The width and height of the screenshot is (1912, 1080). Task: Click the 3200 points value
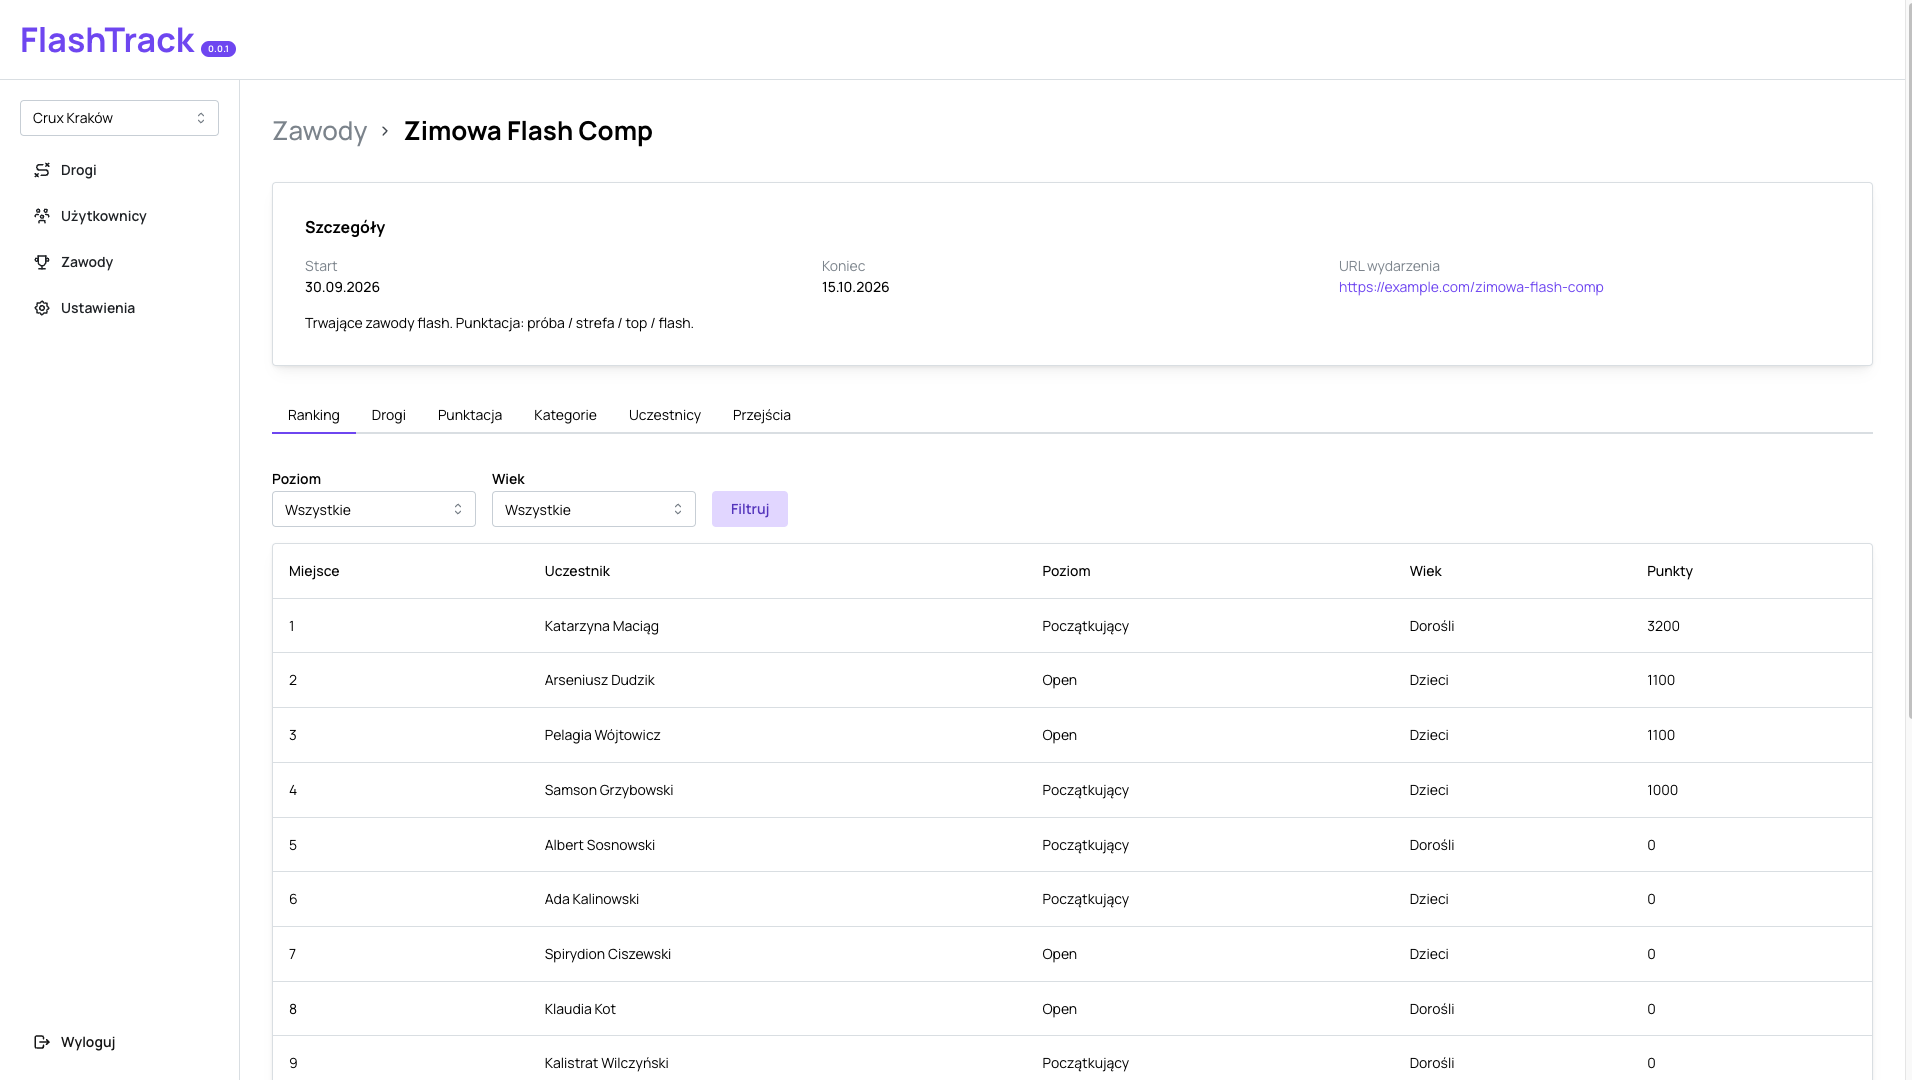[x=1663, y=626]
